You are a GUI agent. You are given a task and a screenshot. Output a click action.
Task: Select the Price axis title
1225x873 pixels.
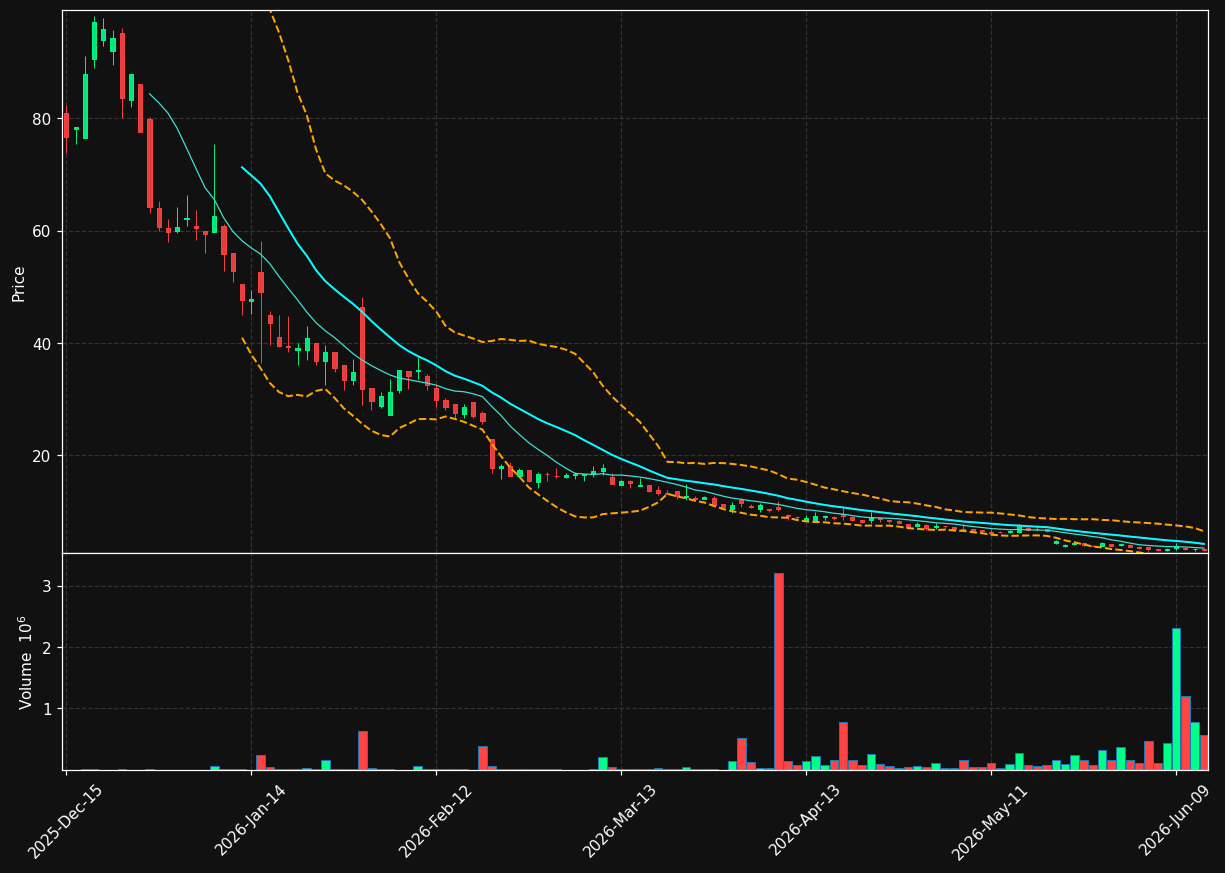19,283
